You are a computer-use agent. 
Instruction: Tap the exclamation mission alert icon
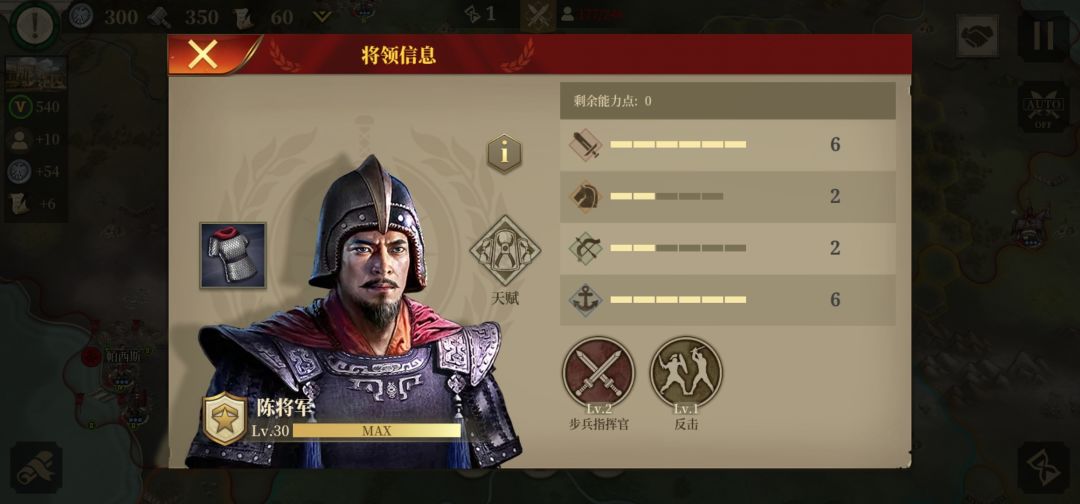point(34,26)
